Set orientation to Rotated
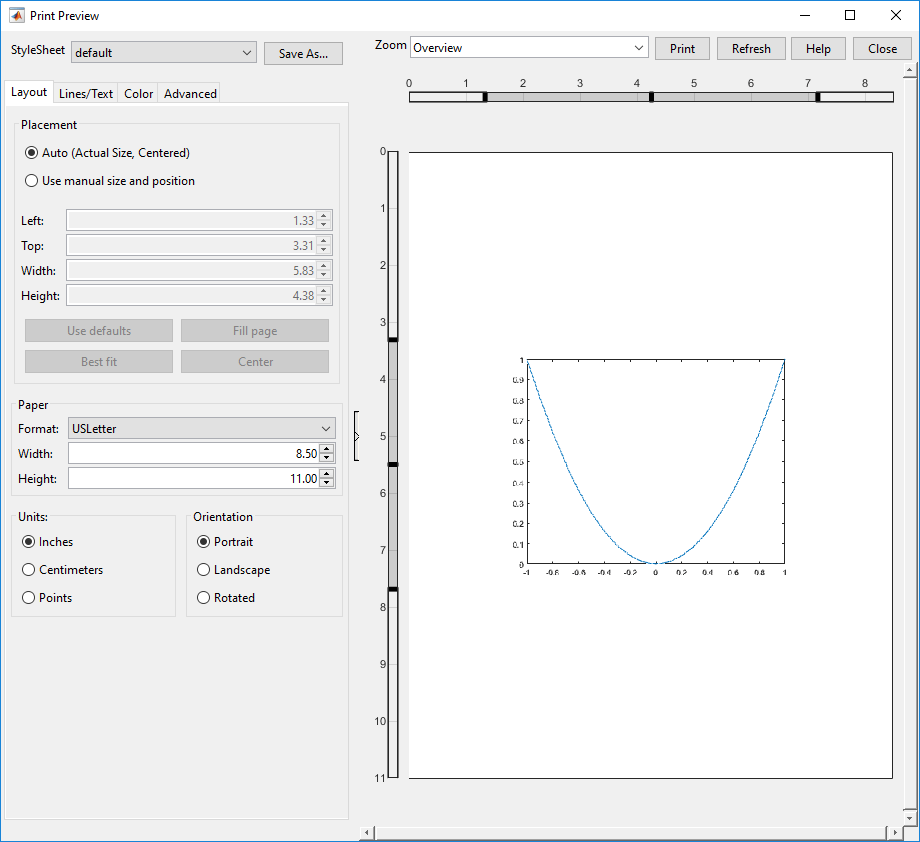 point(226,598)
